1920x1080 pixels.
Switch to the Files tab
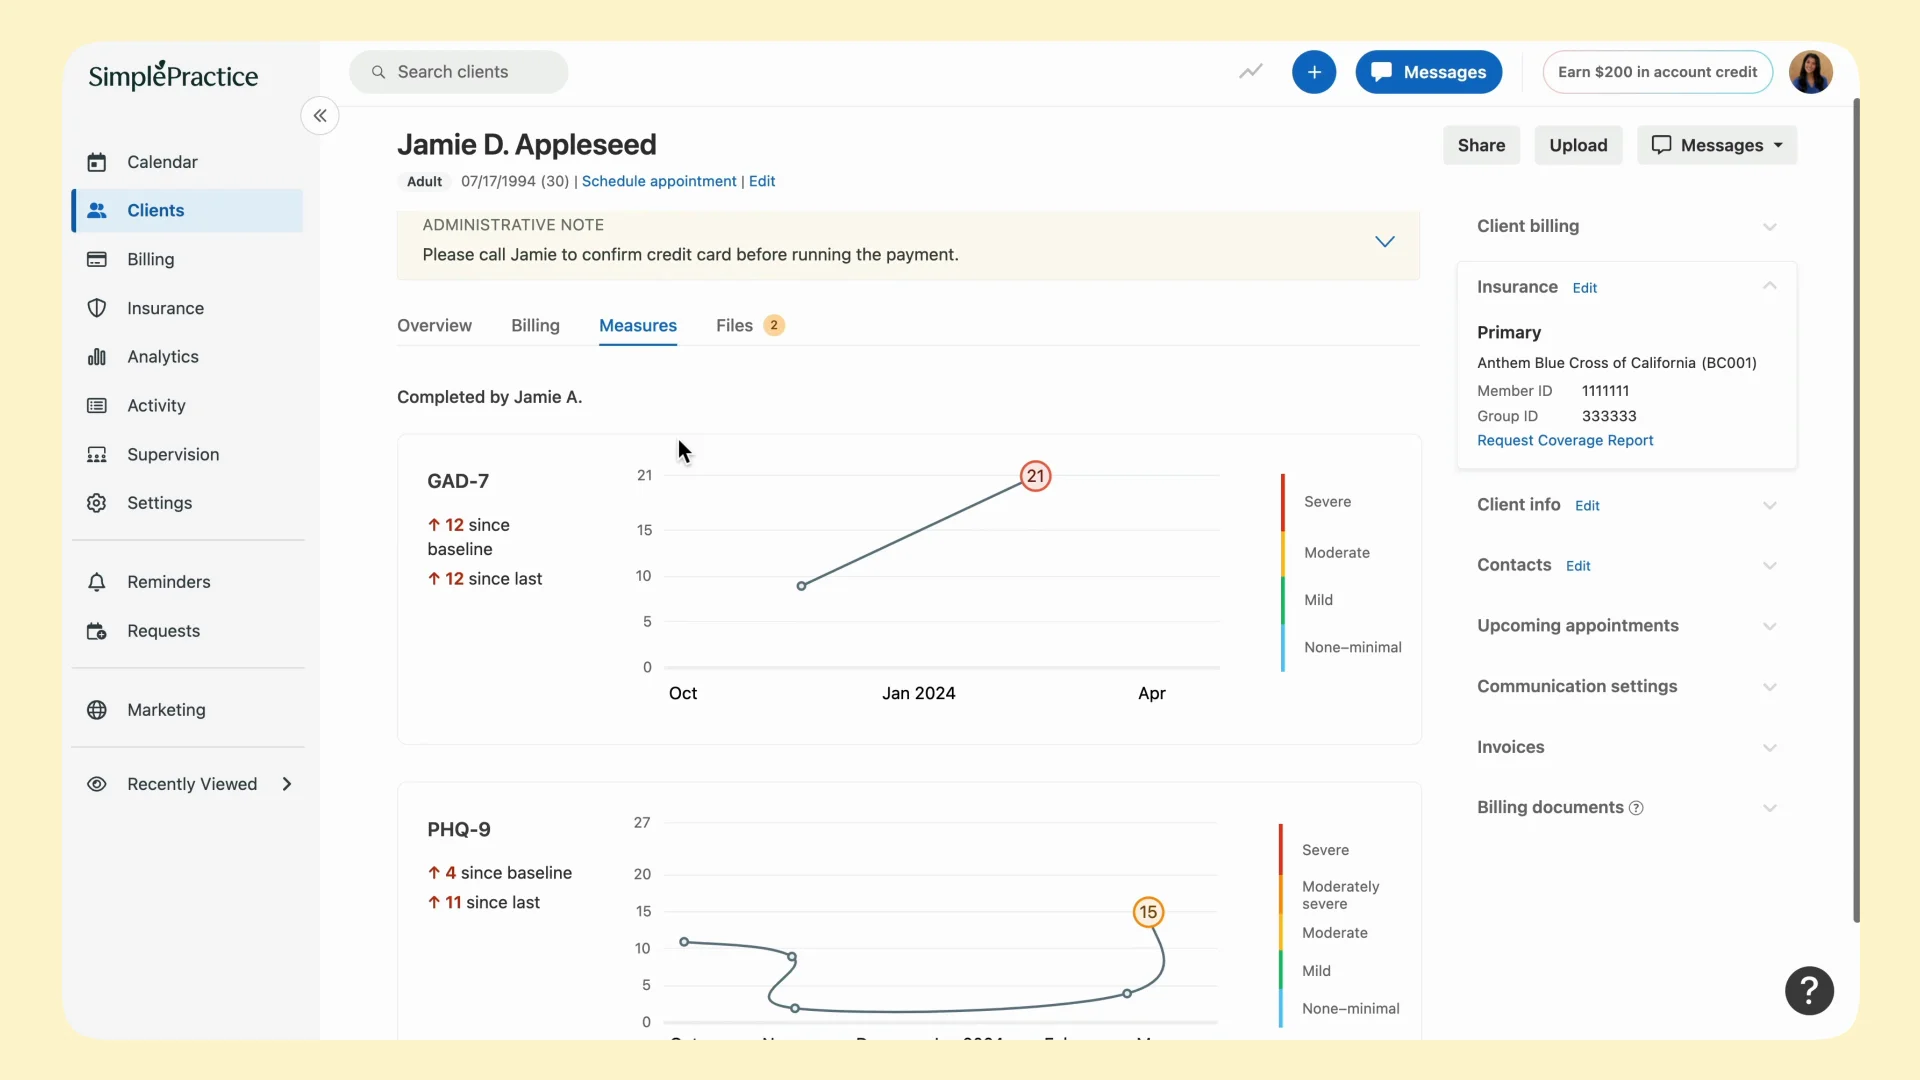(x=735, y=326)
